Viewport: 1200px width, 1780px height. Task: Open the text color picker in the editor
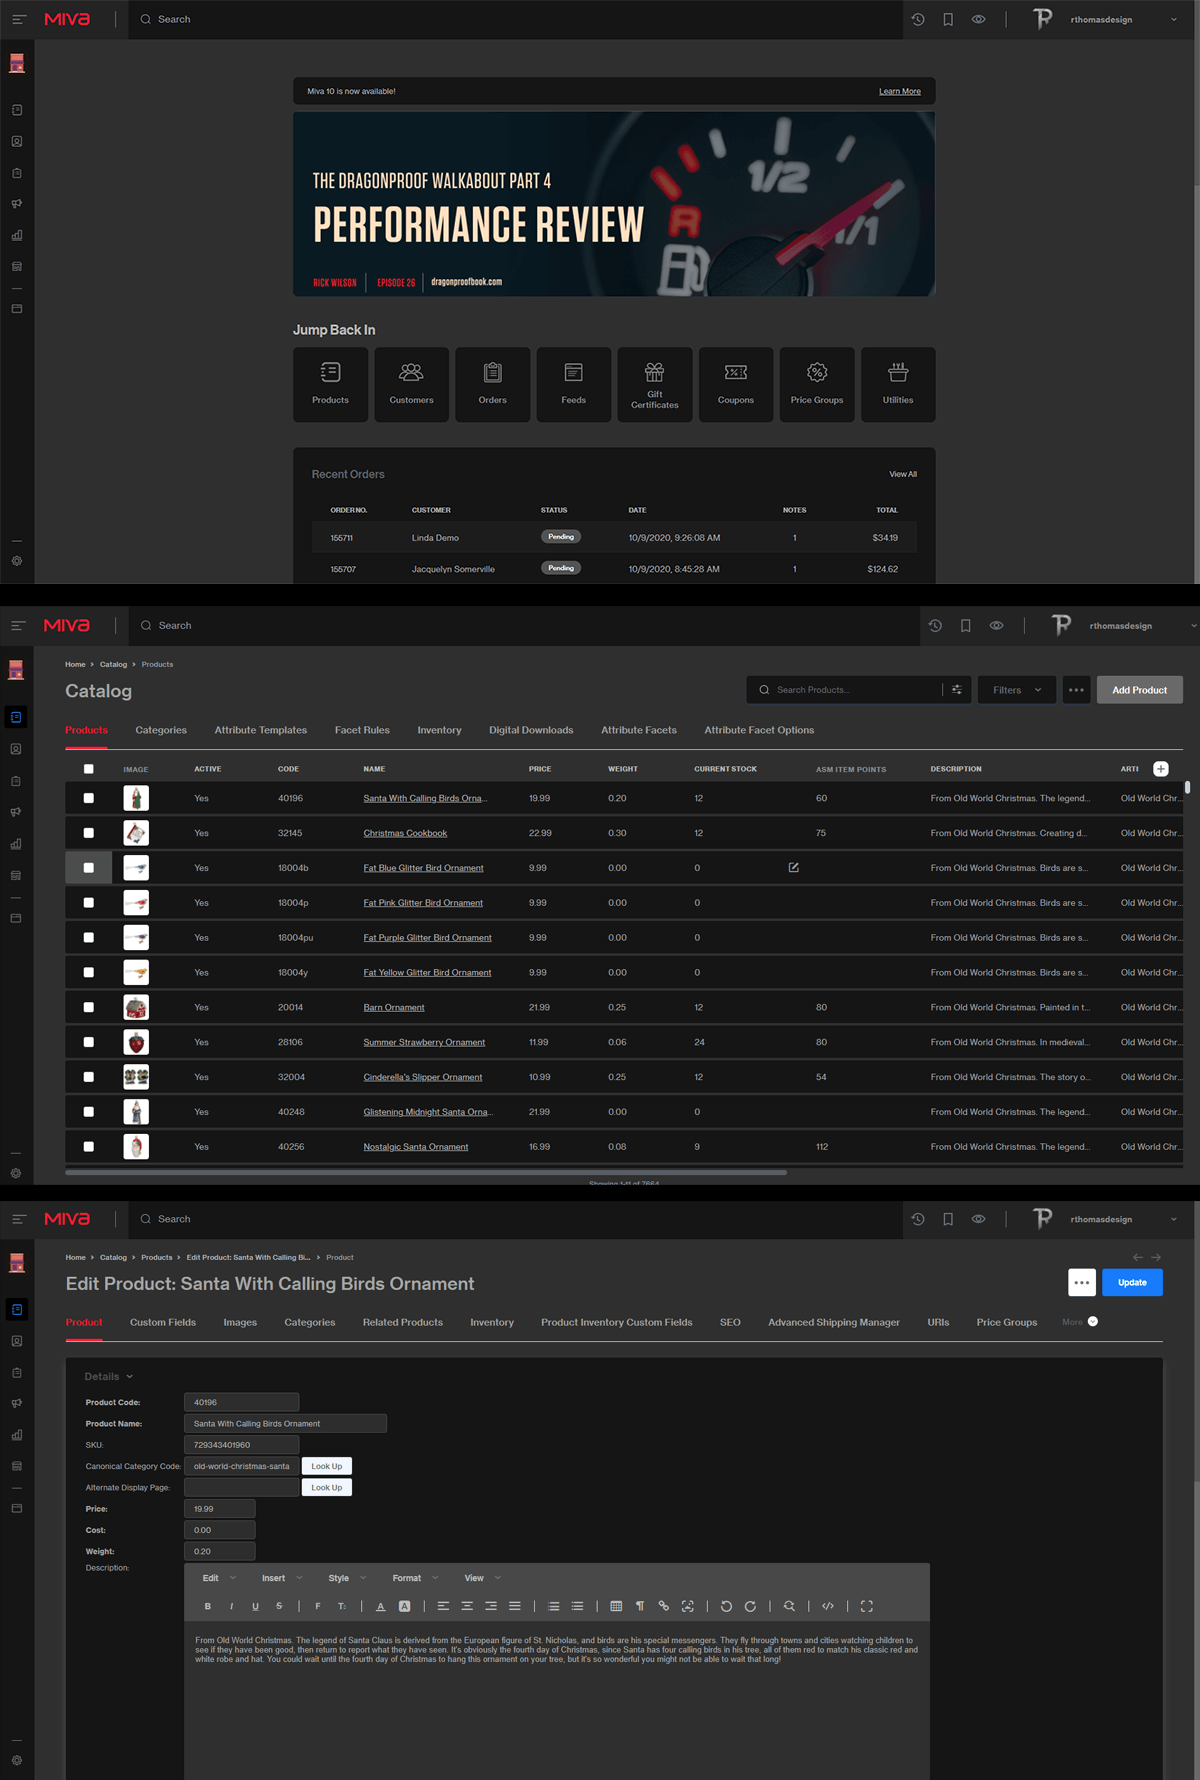[381, 1606]
